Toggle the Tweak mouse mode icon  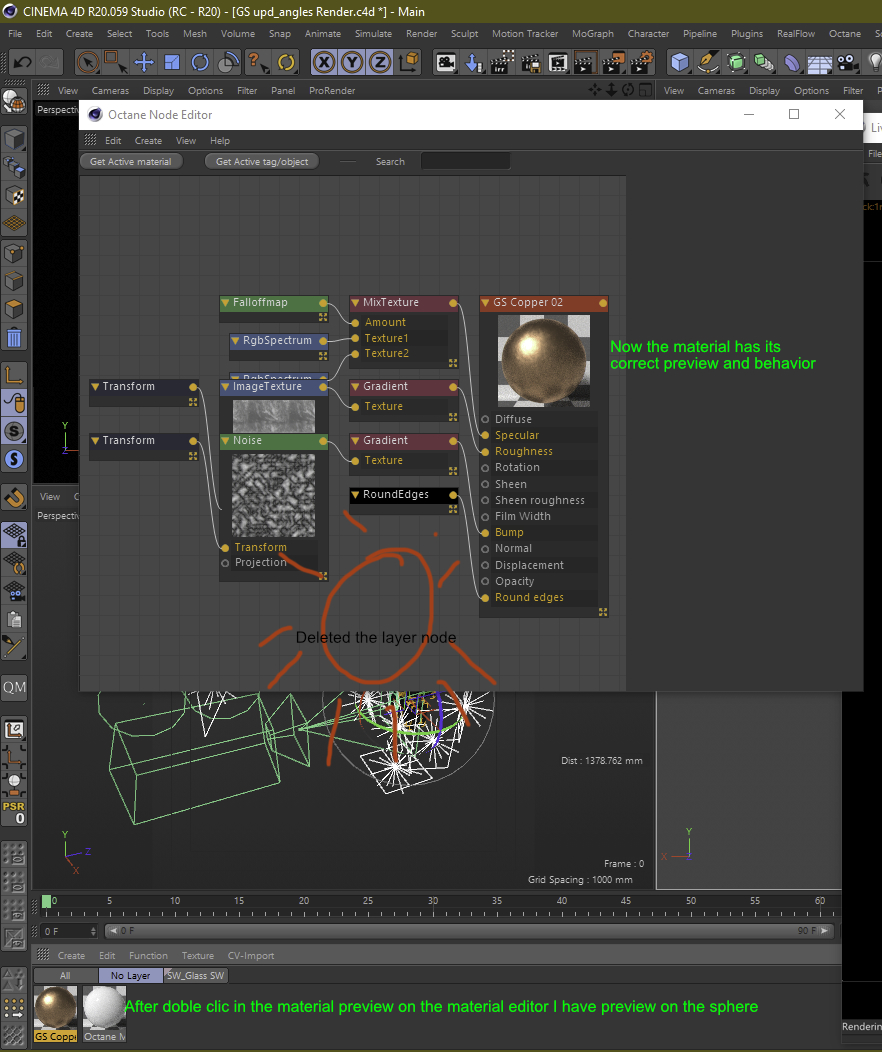point(14,403)
